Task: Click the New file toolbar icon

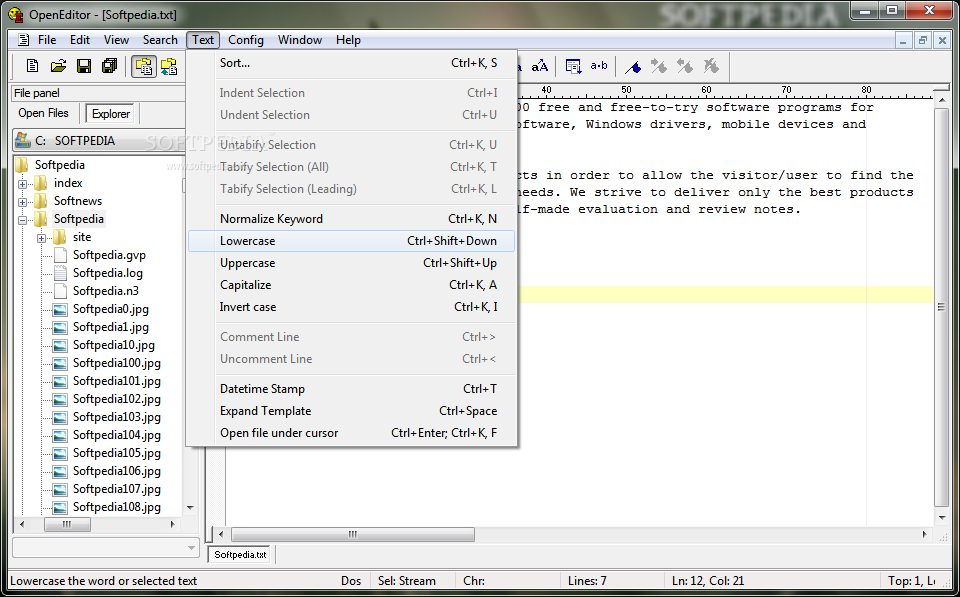Action: [32, 66]
